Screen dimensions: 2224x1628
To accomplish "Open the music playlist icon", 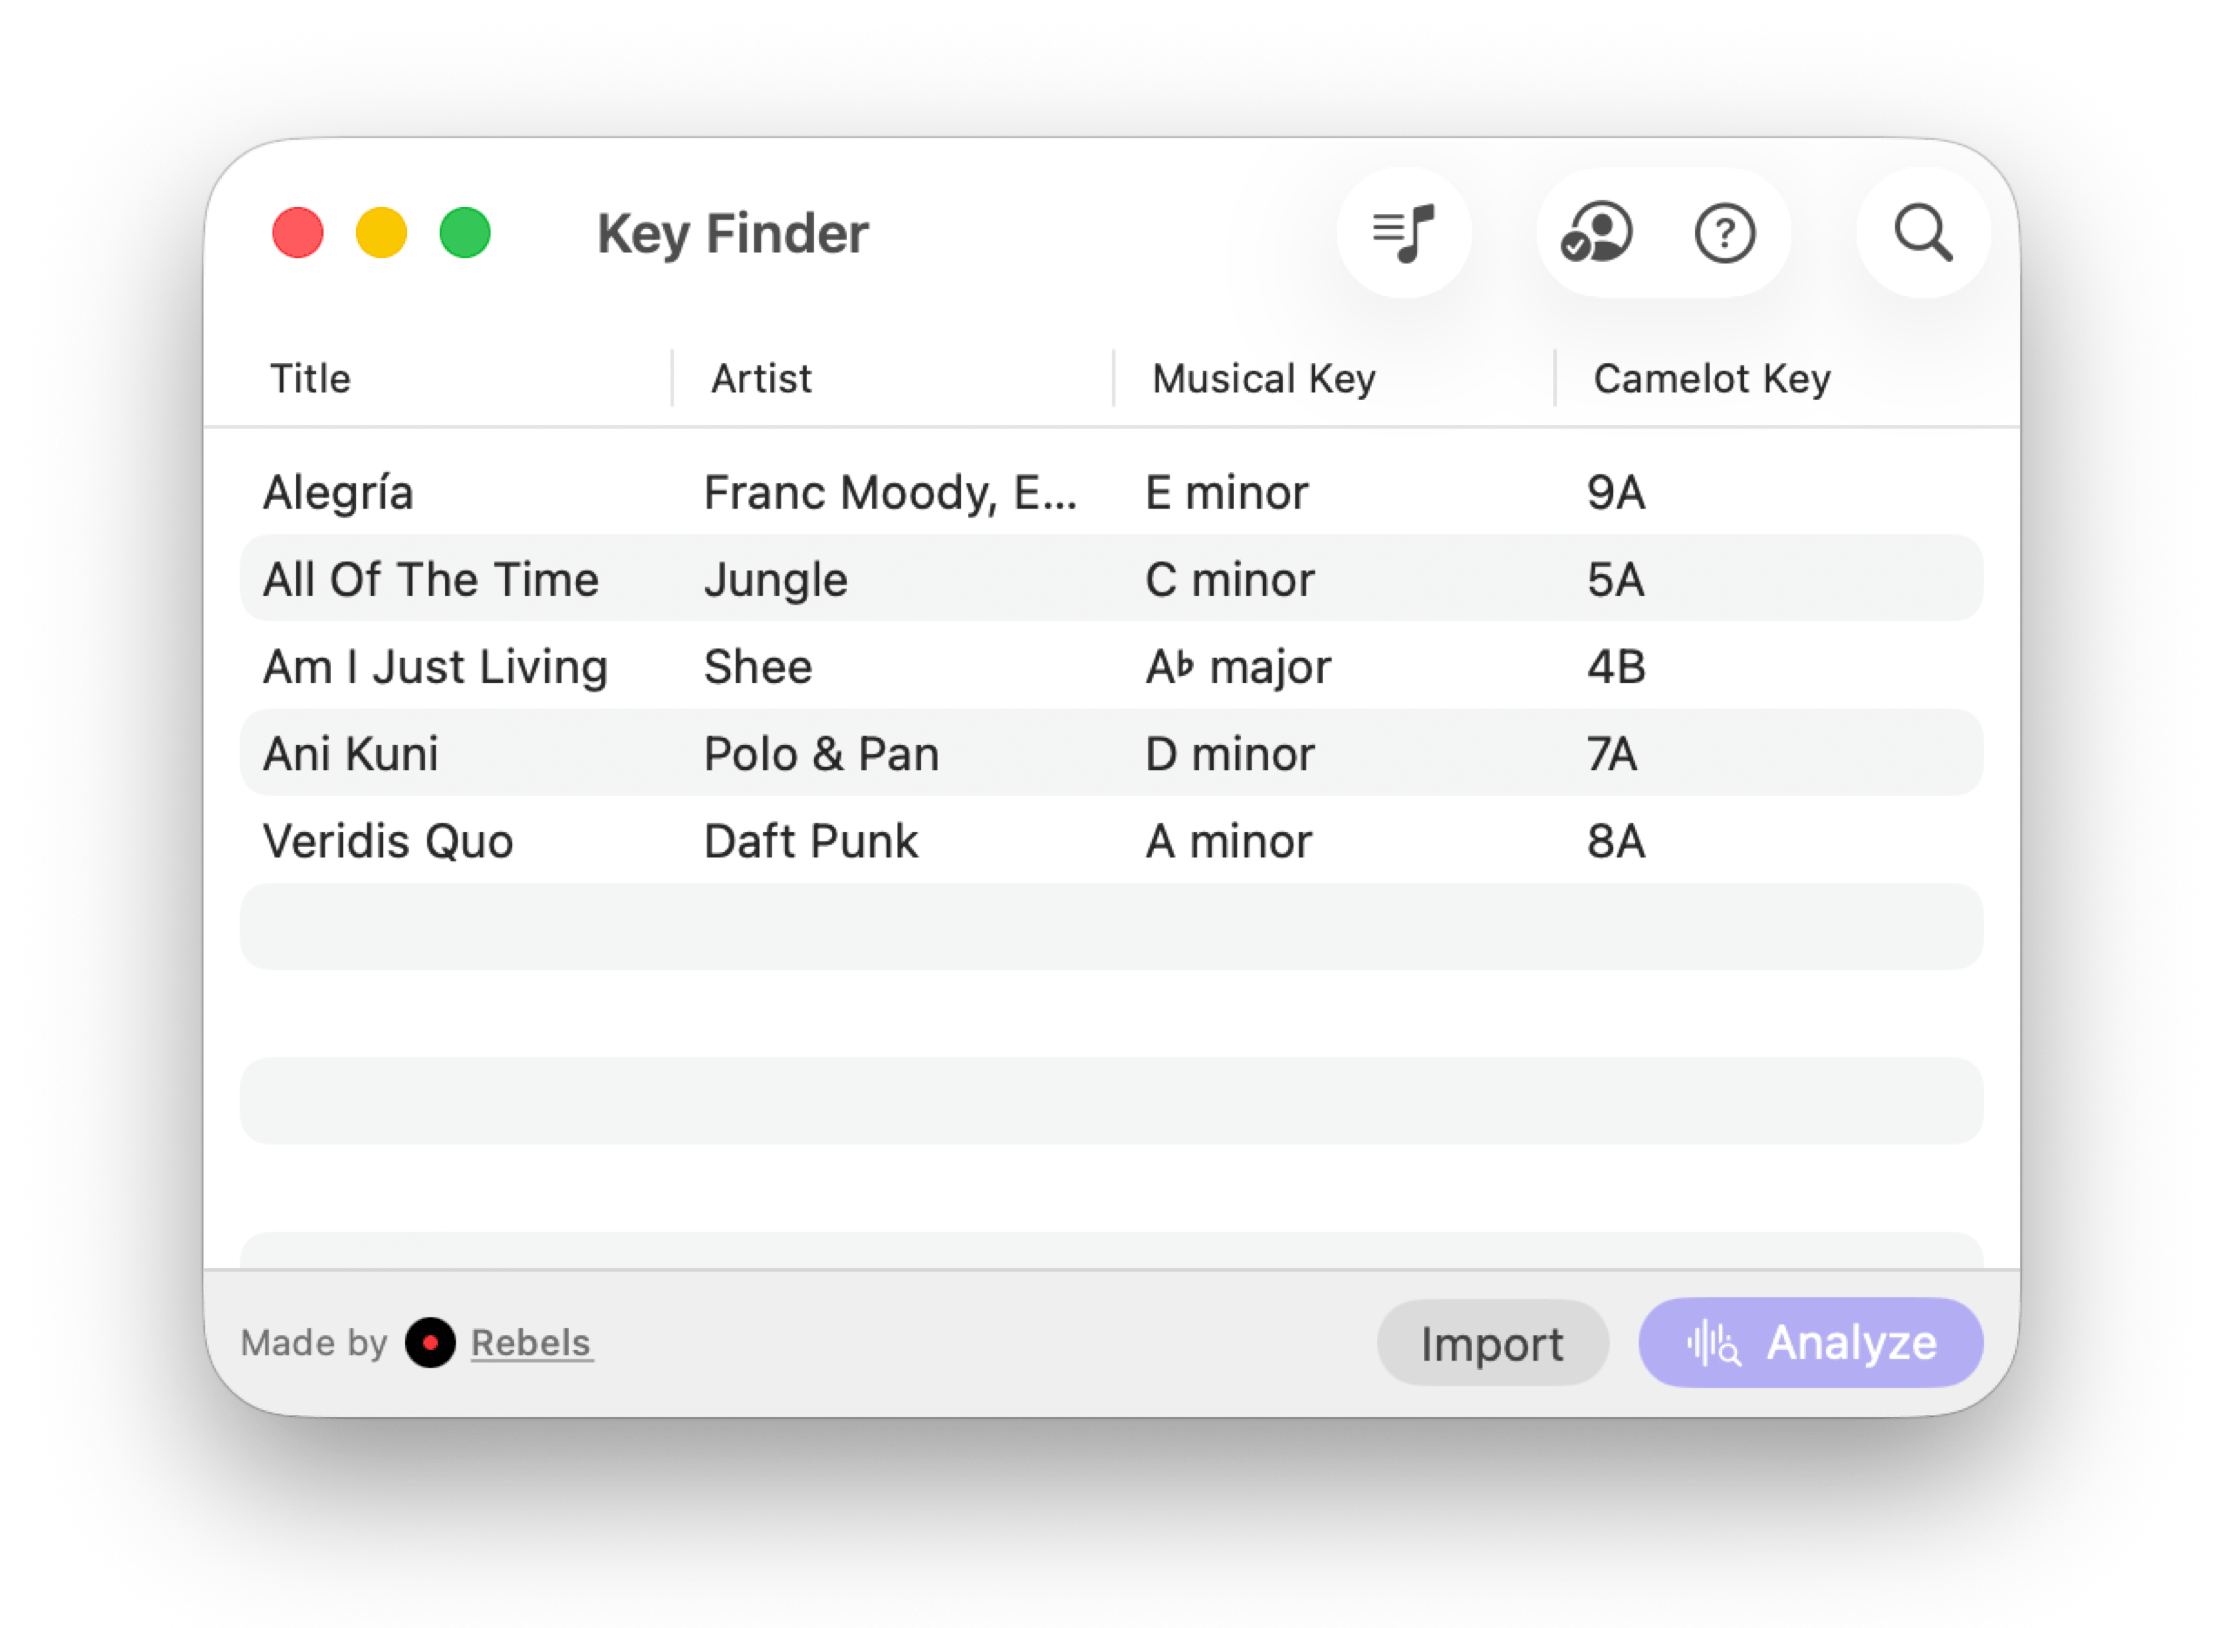I will (1403, 233).
